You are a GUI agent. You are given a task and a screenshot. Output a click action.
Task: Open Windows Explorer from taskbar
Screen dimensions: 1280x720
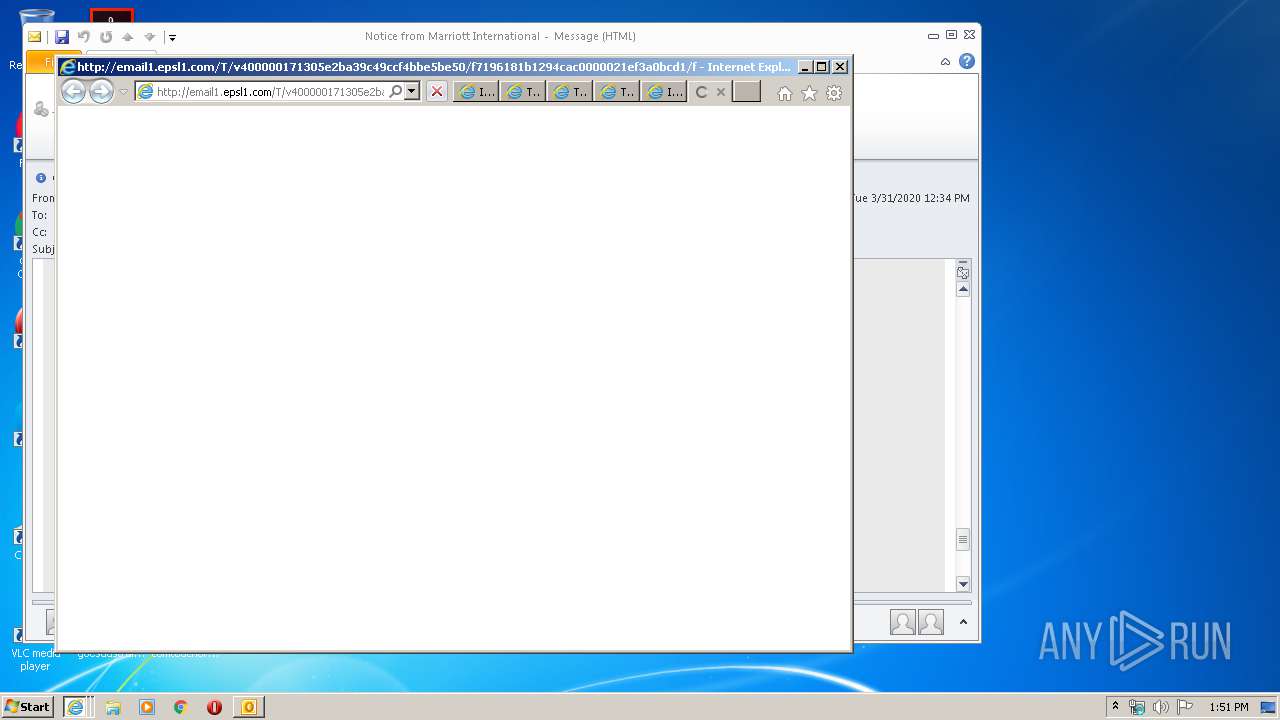[x=113, y=707]
